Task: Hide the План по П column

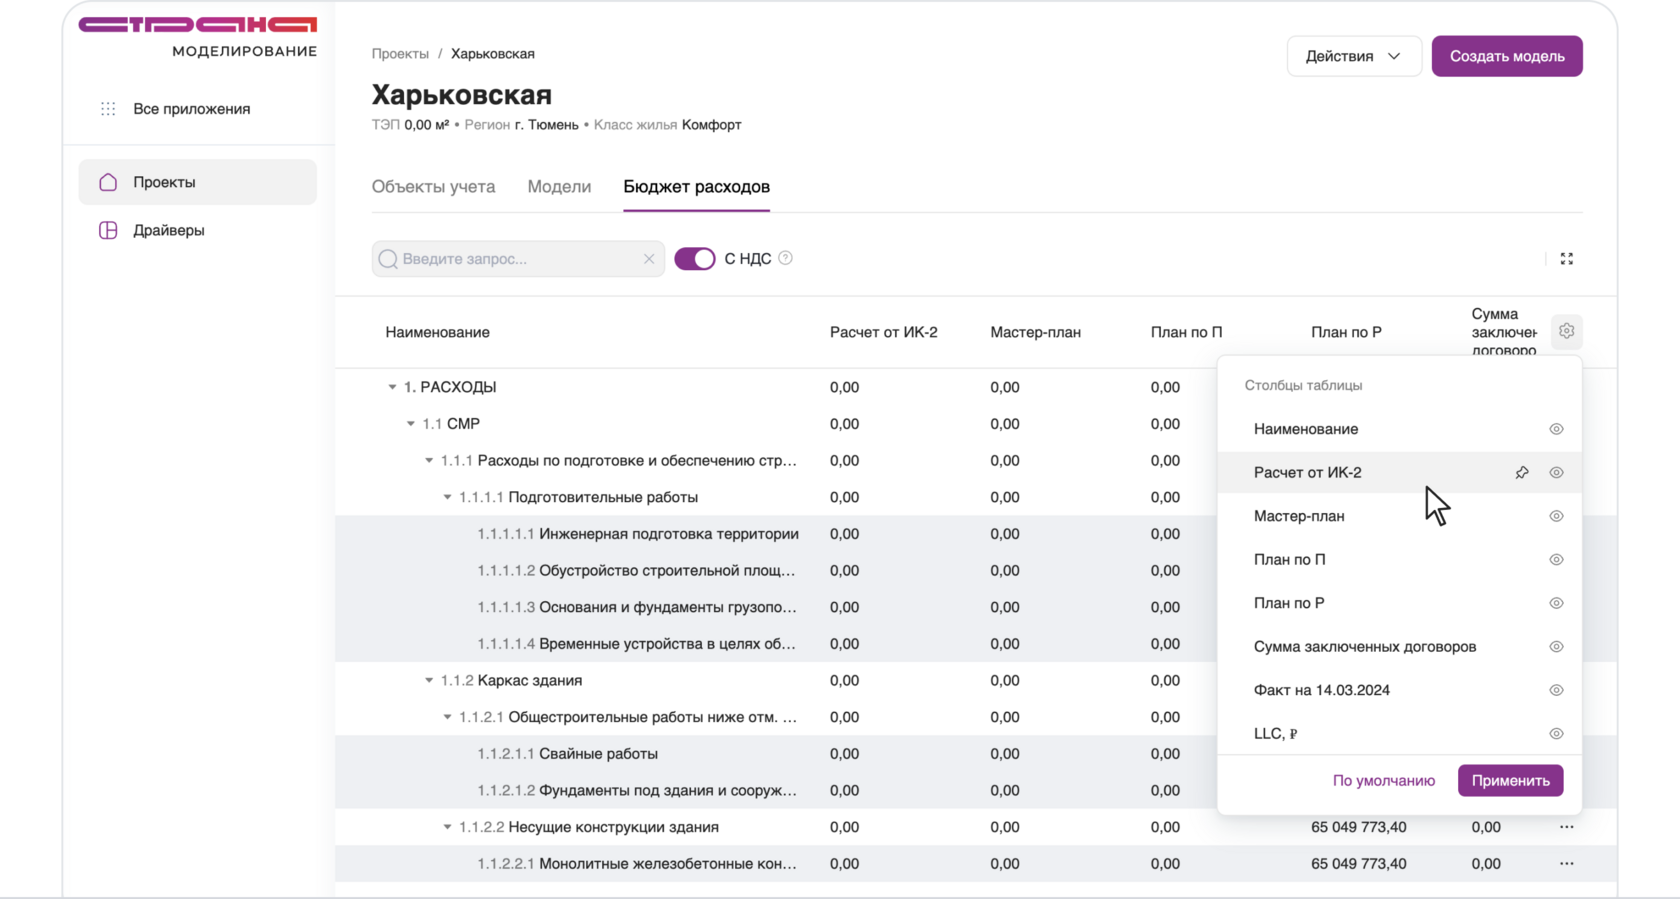Action: (x=1556, y=560)
